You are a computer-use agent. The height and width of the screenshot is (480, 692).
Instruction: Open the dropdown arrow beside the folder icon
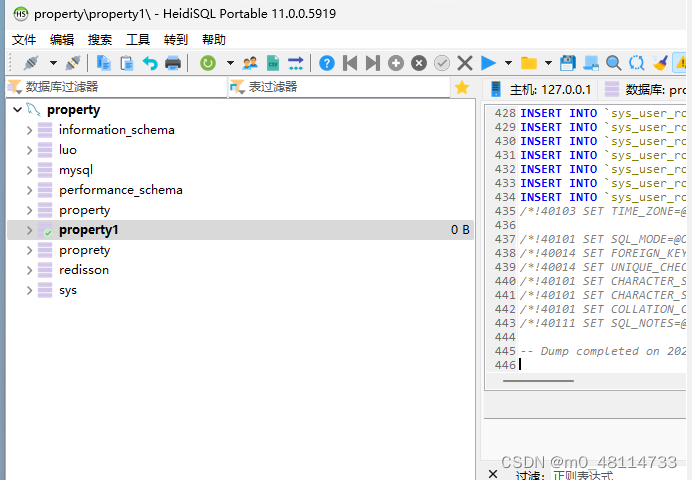[x=549, y=63]
